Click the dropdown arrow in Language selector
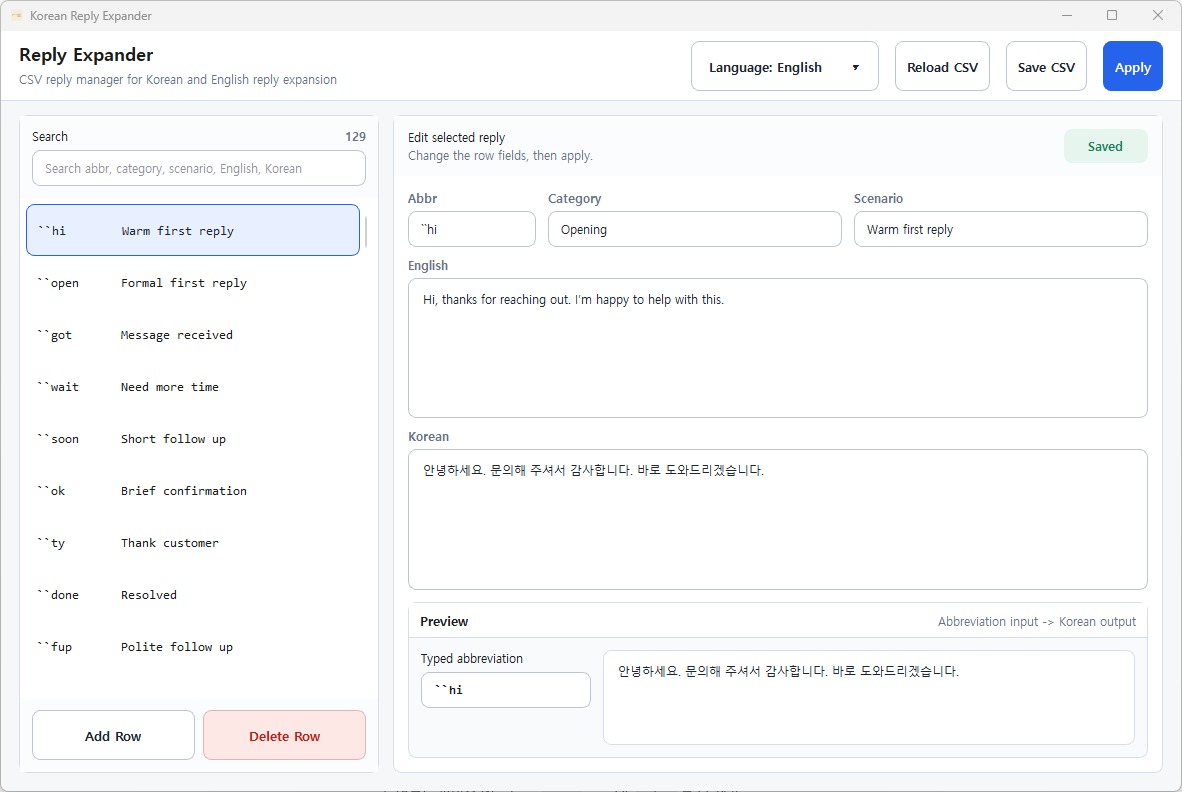 [856, 67]
